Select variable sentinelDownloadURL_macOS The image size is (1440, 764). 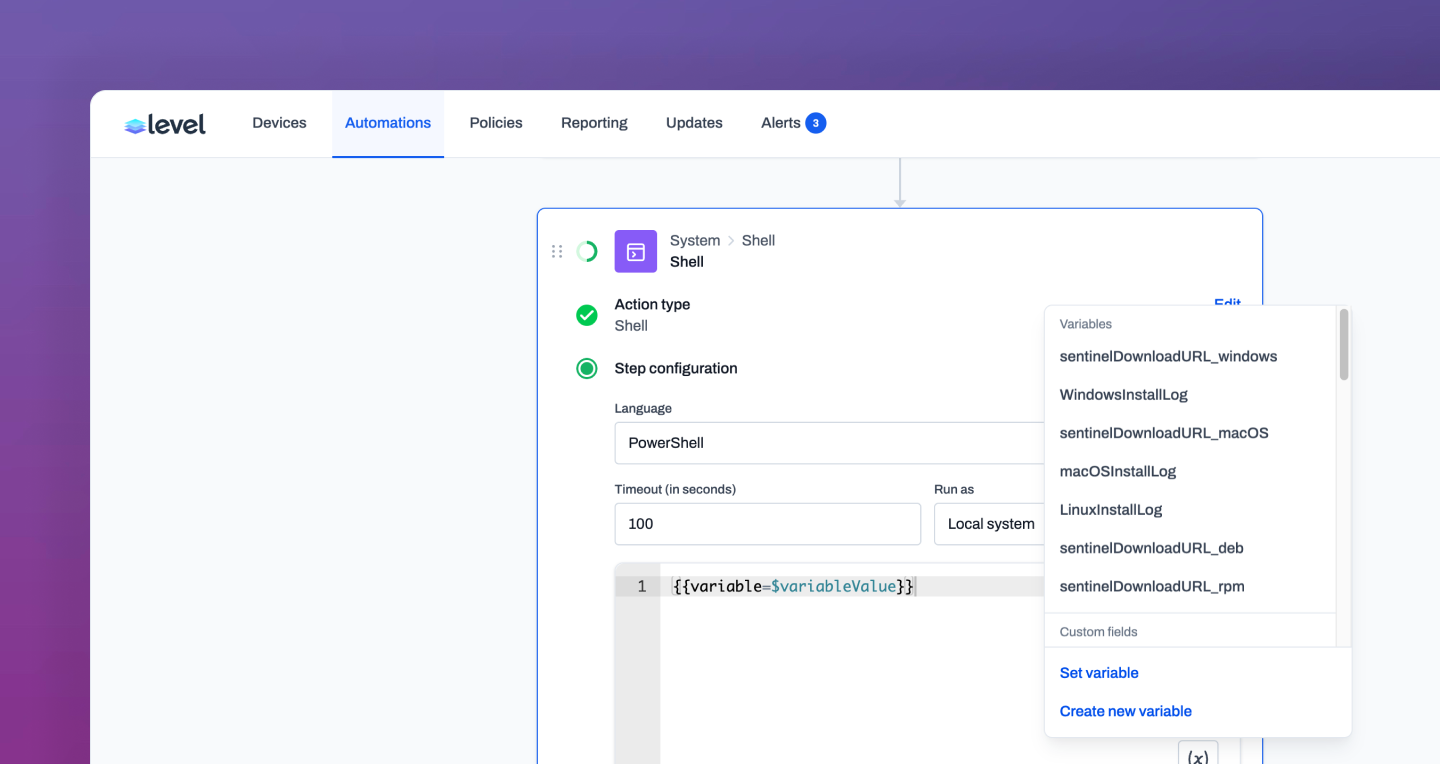tap(1164, 433)
